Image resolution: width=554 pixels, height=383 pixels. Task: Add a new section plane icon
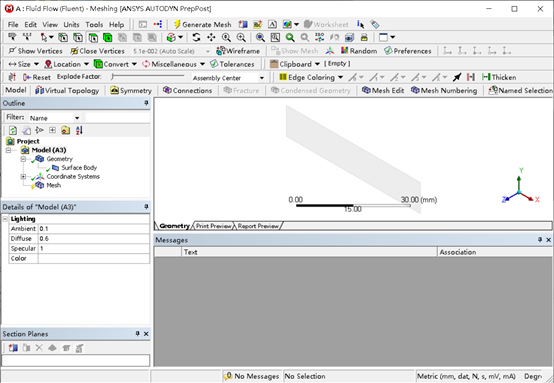13,348
